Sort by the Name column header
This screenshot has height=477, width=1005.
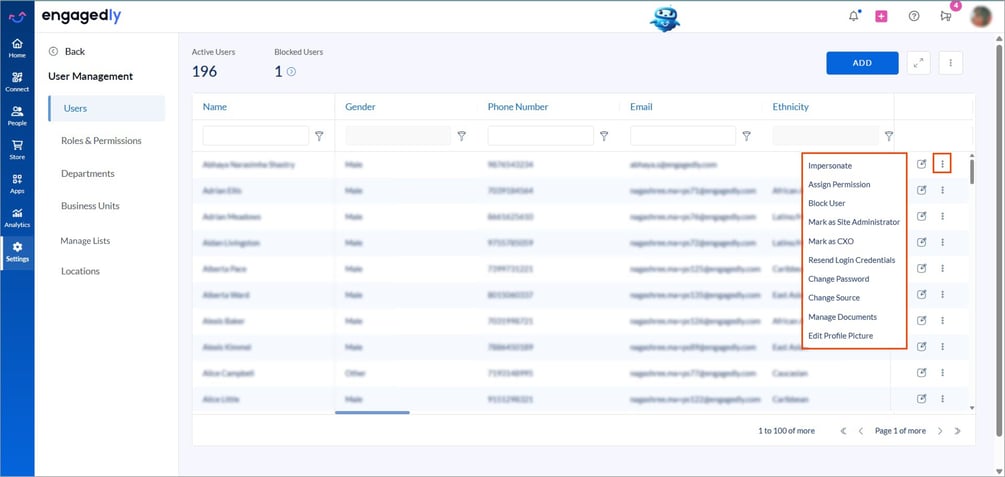click(x=215, y=106)
